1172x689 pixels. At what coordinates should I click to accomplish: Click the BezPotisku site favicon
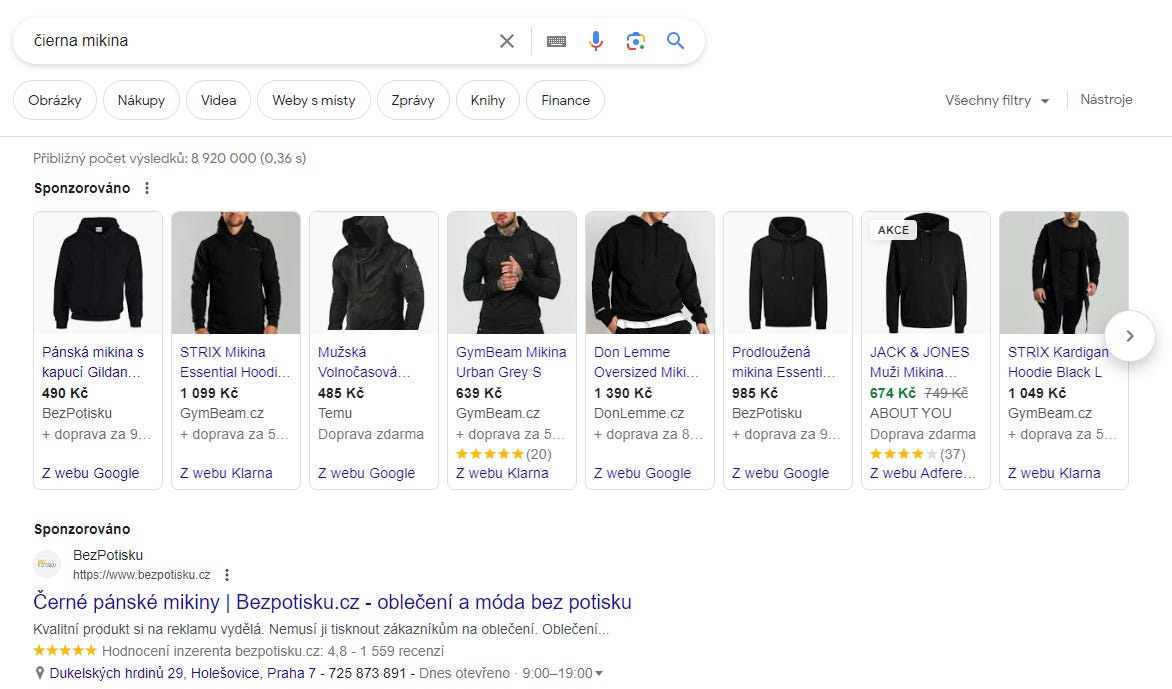pos(47,564)
